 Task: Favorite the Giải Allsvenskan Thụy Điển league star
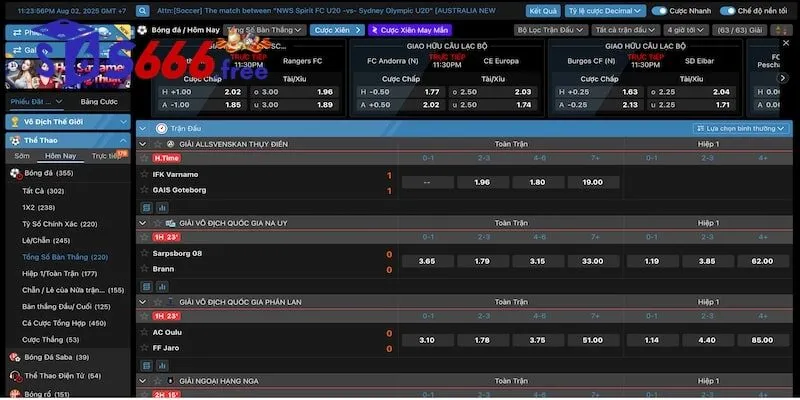[x=157, y=144]
